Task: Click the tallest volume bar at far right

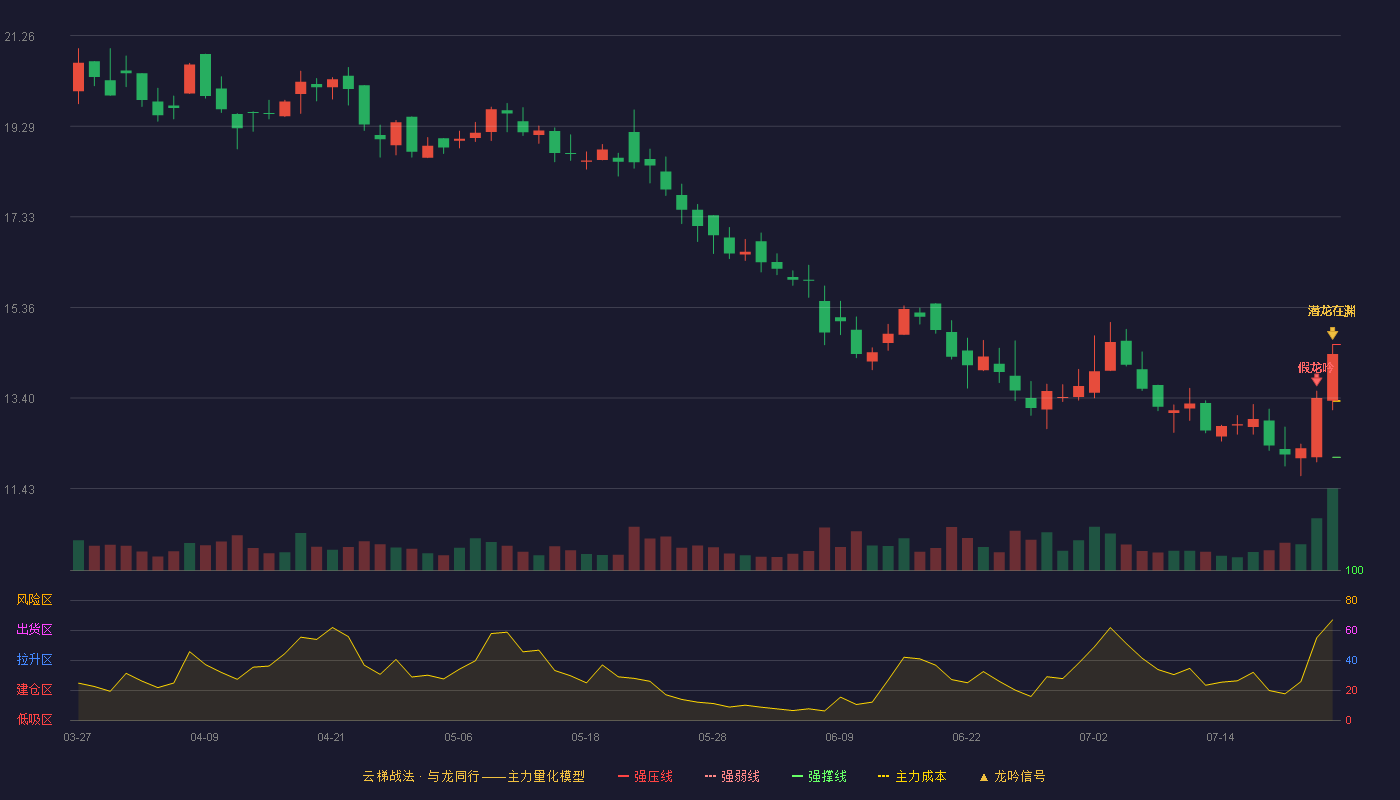Action: [x=1332, y=529]
